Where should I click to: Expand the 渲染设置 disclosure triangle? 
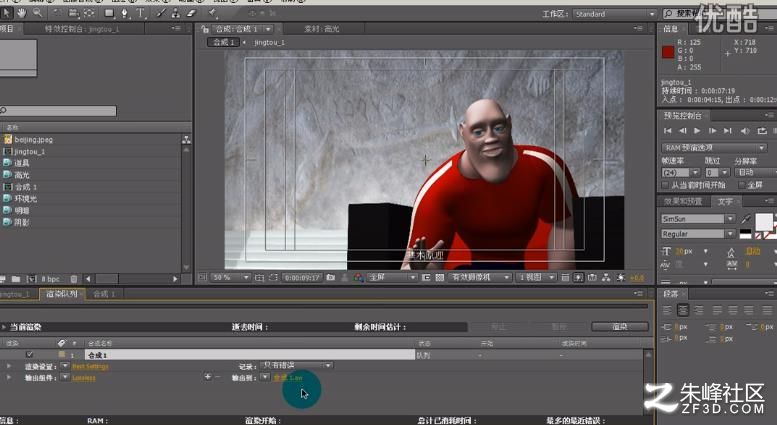(x=8, y=366)
